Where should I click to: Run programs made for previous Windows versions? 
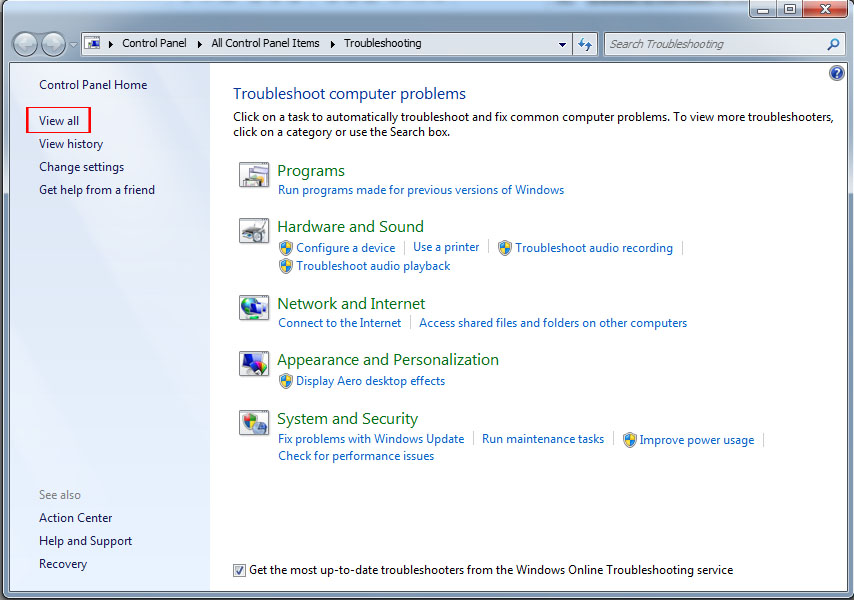[x=421, y=190]
